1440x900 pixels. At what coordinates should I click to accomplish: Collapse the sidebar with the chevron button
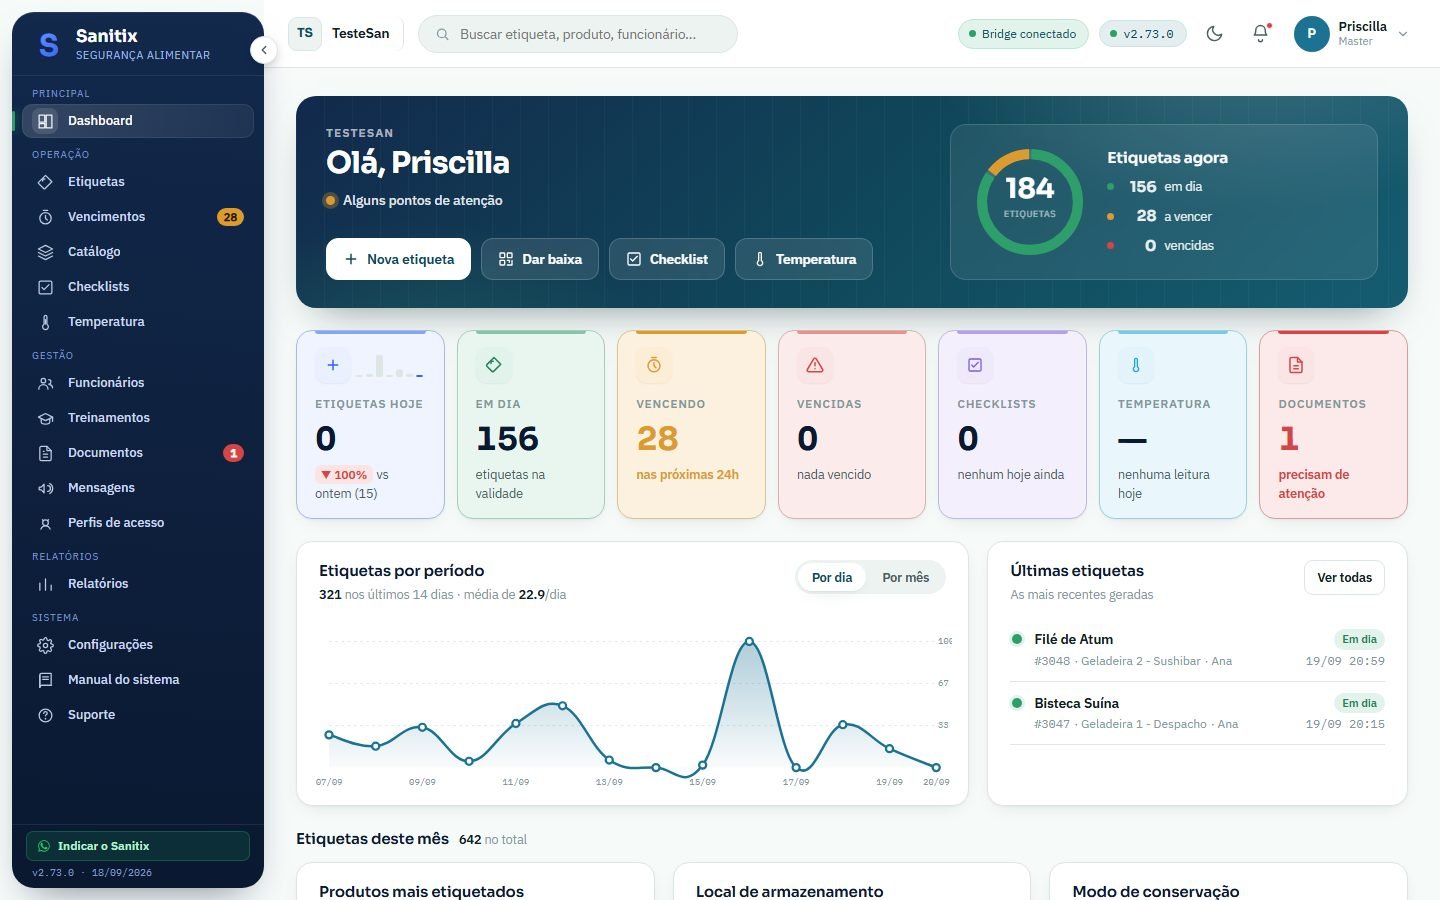pos(263,50)
